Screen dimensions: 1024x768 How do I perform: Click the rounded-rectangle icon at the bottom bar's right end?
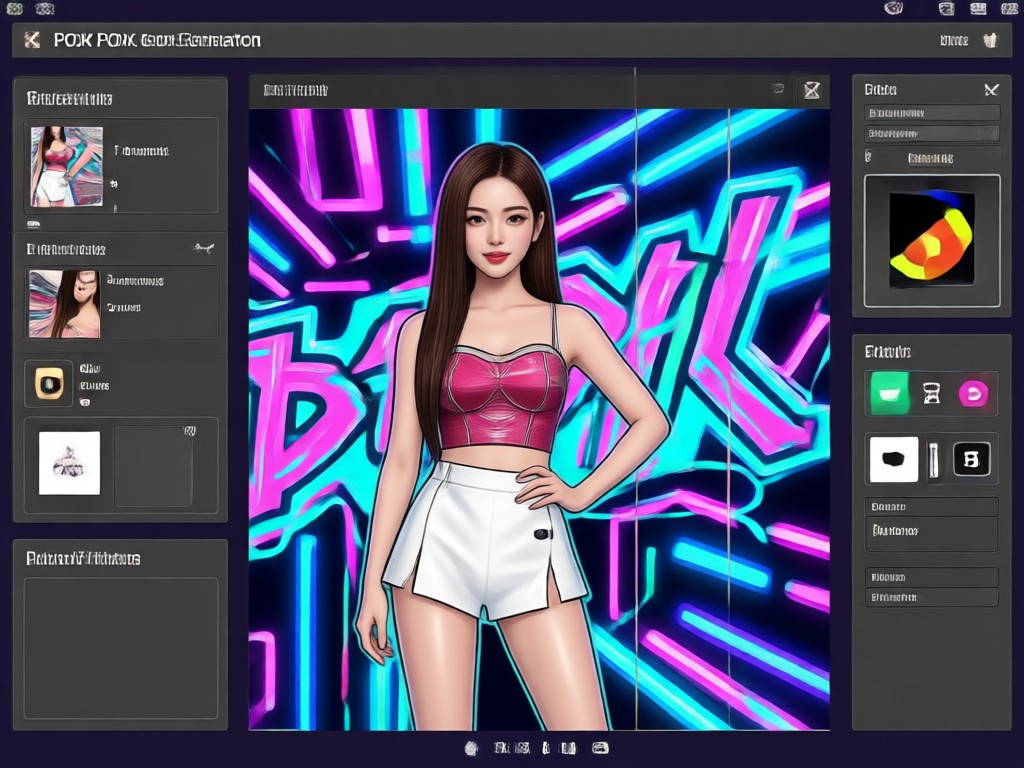pos(600,748)
